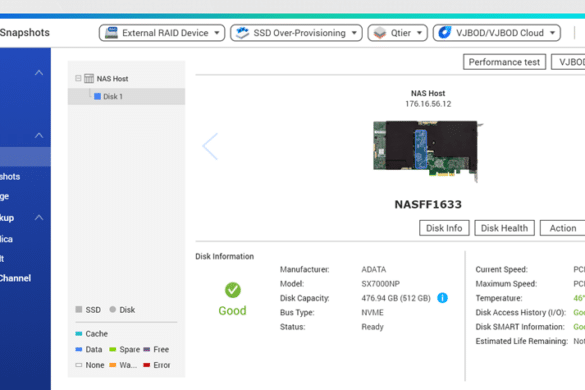The width and height of the screenshot is (585, 390).
Task: Collapse the second sidebar section chevron
Action: pyautogui.click(x=39, y=135)
